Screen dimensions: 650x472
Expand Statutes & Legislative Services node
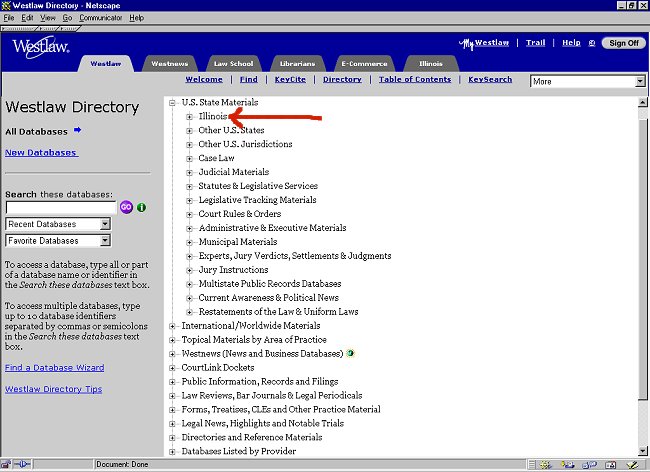click(x=189, y=187)
